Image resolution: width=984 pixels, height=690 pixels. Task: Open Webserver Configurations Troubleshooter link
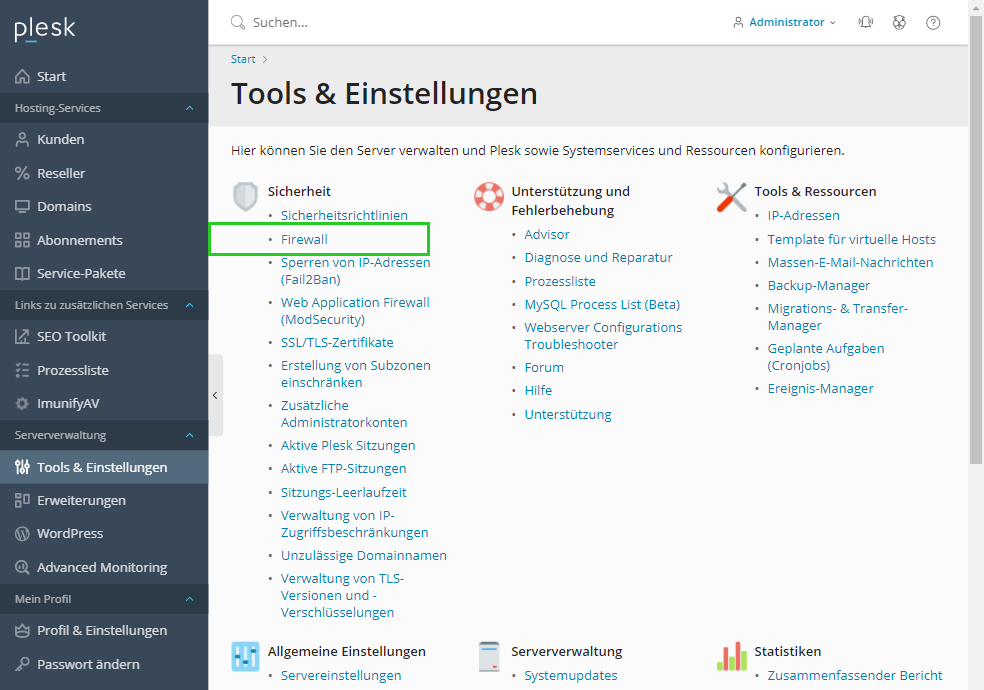[603, 336]
